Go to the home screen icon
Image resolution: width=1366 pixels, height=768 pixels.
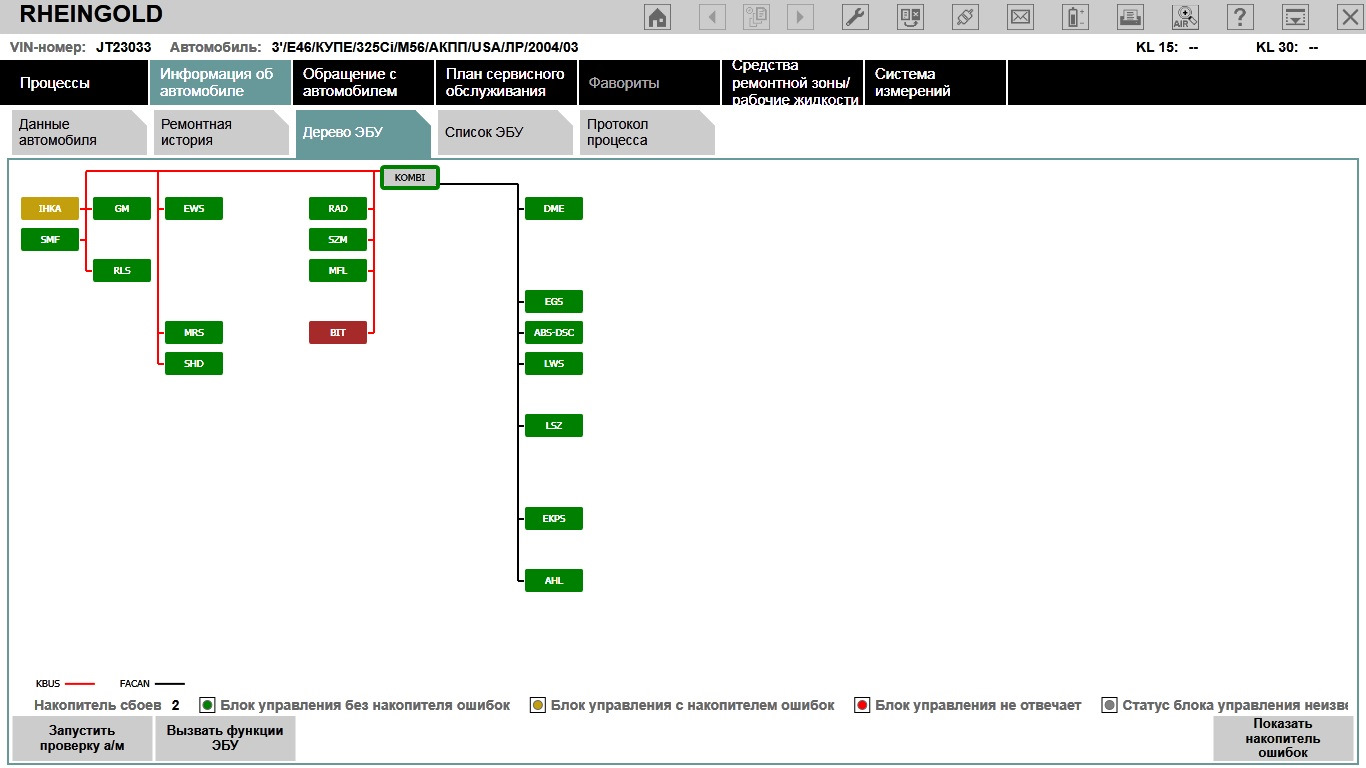[x=658, y=17]
